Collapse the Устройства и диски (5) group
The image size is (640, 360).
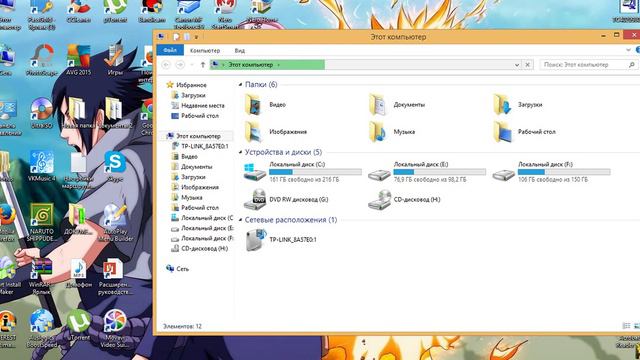pyautogui.click(x=240, y=152)
